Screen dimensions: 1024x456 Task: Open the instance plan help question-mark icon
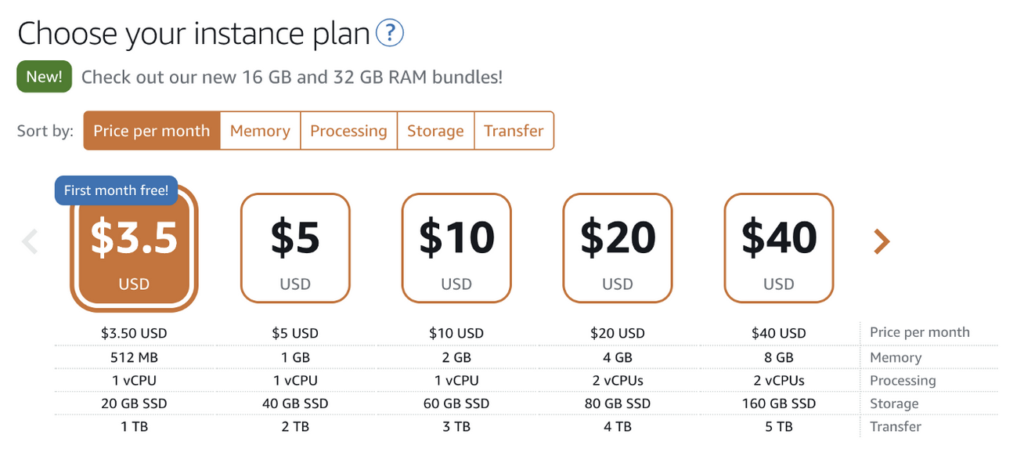coord(389,34)
